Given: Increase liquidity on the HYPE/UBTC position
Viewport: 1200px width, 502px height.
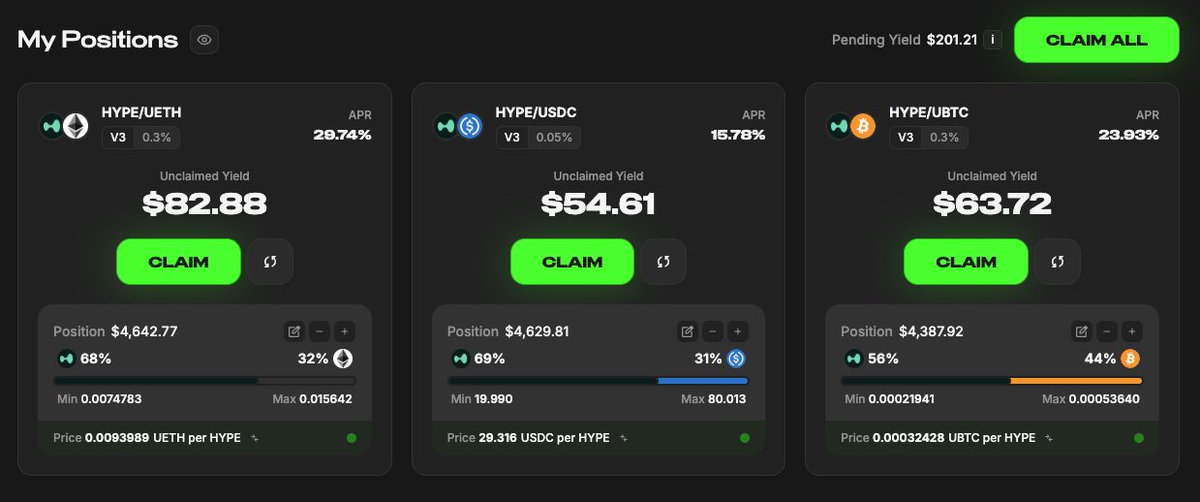Looking at the screenshot, I should [x=1130, y=331].
